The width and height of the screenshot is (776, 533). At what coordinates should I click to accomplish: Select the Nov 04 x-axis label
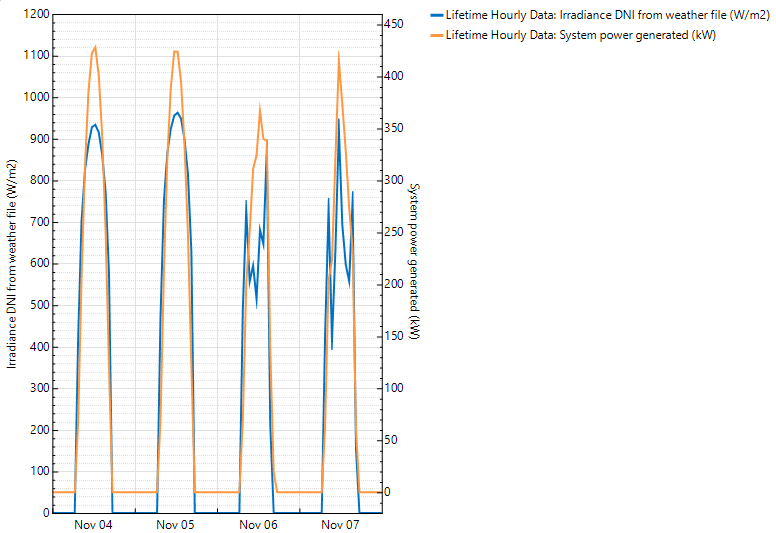point(92,524)
